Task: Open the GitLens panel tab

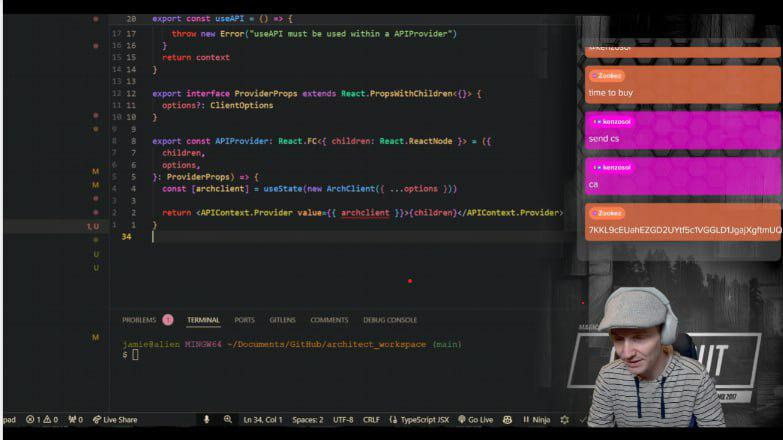Action: coord(283,320)
